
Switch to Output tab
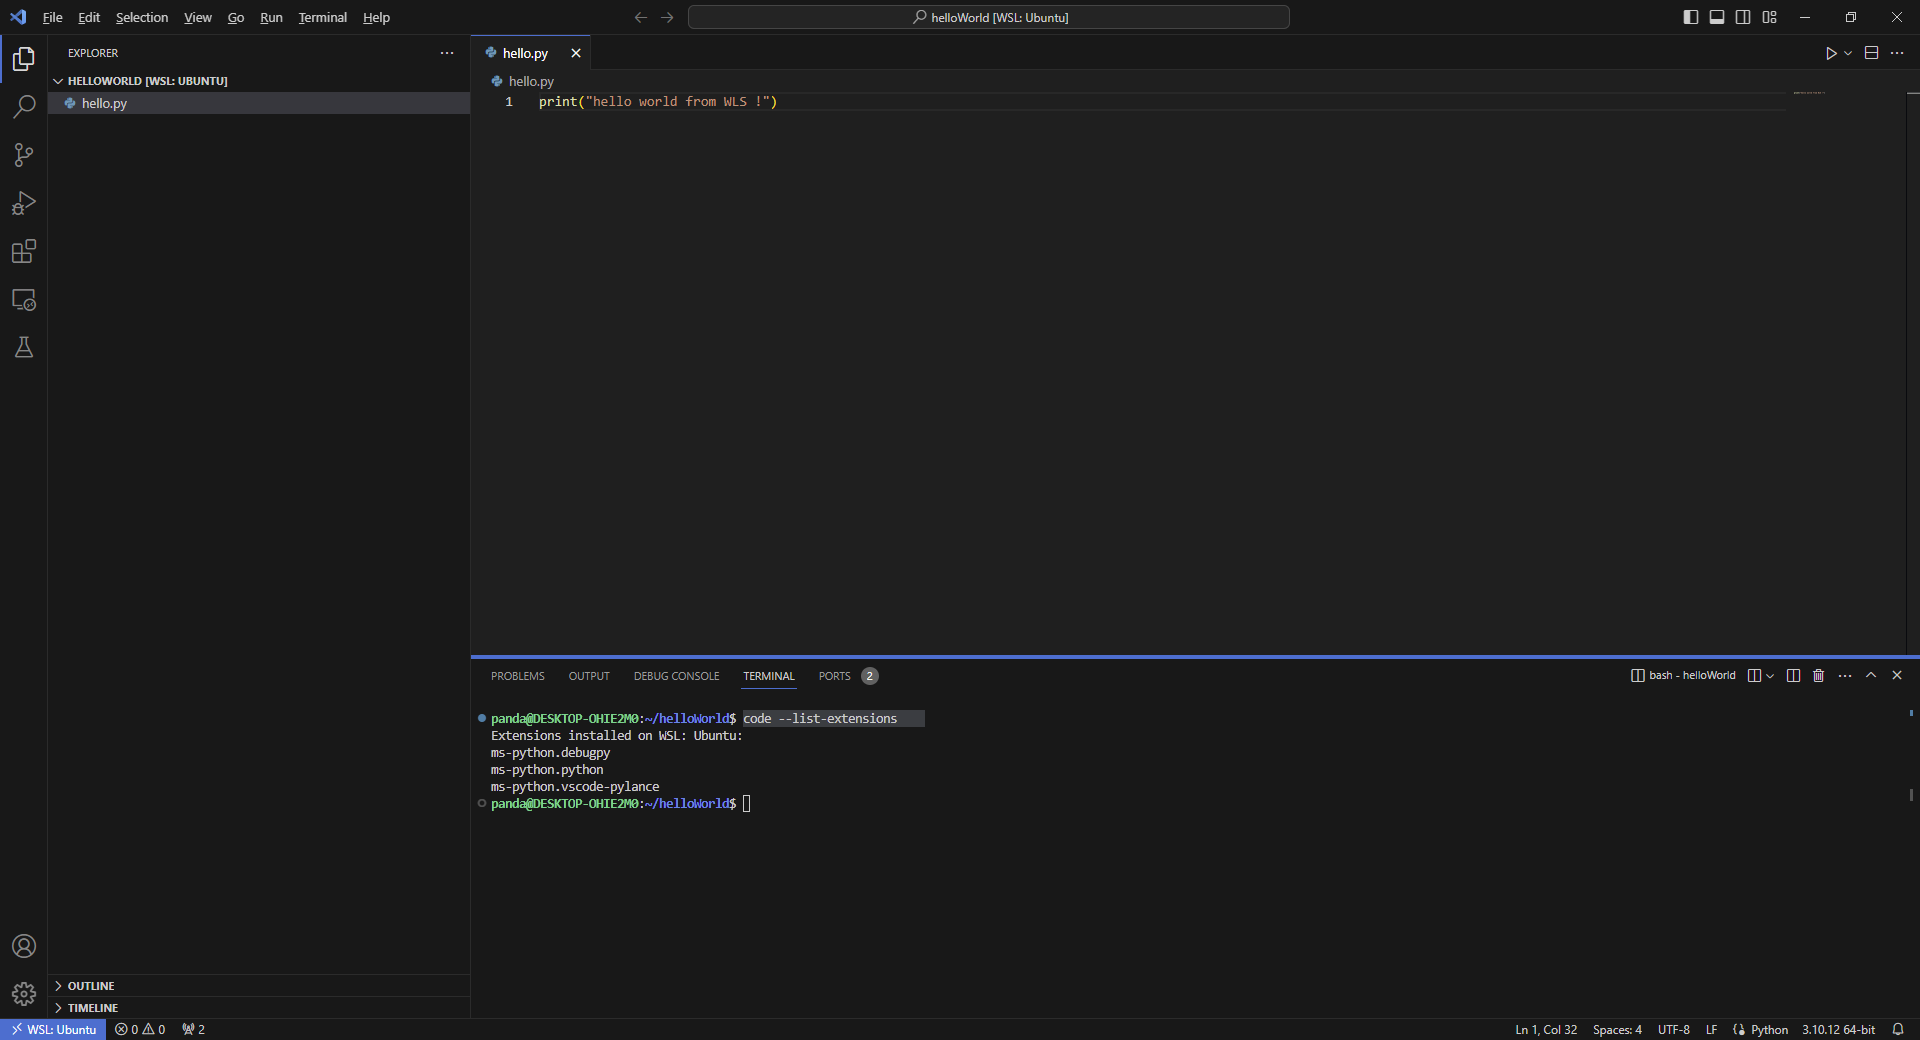coord(589,677)
